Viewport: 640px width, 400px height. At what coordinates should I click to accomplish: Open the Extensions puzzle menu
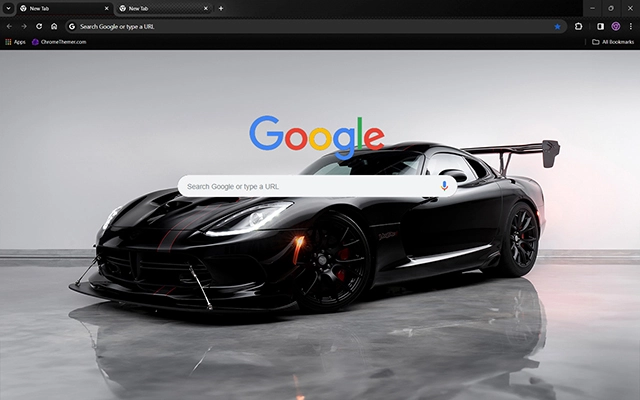click(x=578, y=27)
